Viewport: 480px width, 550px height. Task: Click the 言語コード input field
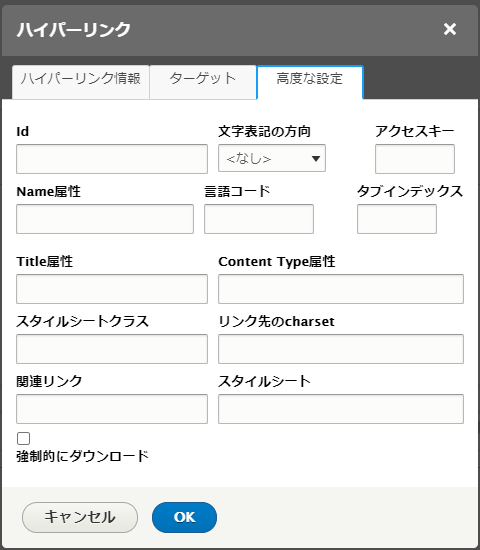click(259, 219)
